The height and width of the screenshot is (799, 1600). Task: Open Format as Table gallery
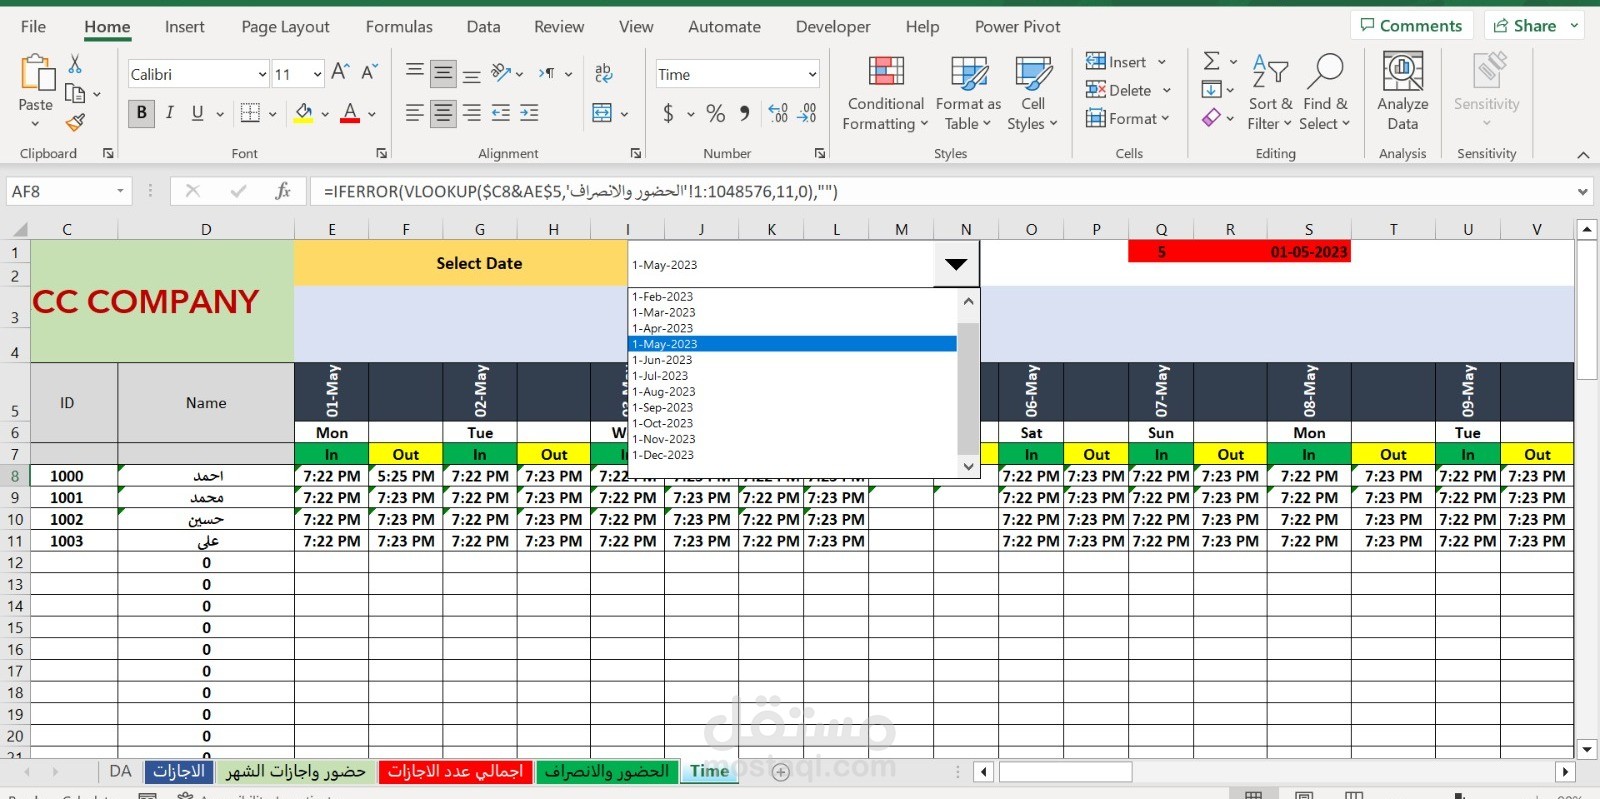968,93
